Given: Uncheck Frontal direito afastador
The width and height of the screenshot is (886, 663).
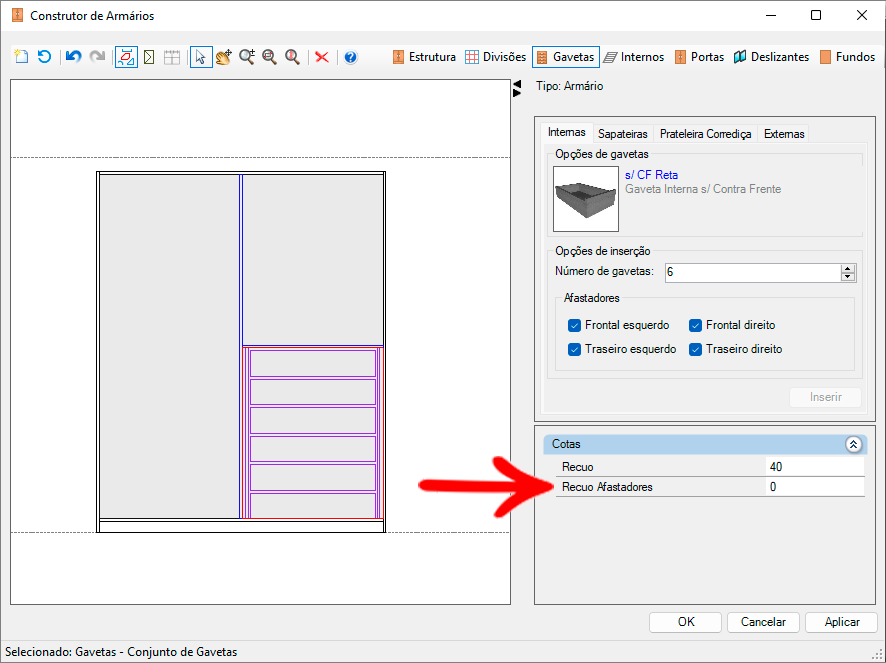Looking at the screenshot, I should pyautogui.click(x=696, y=326).
